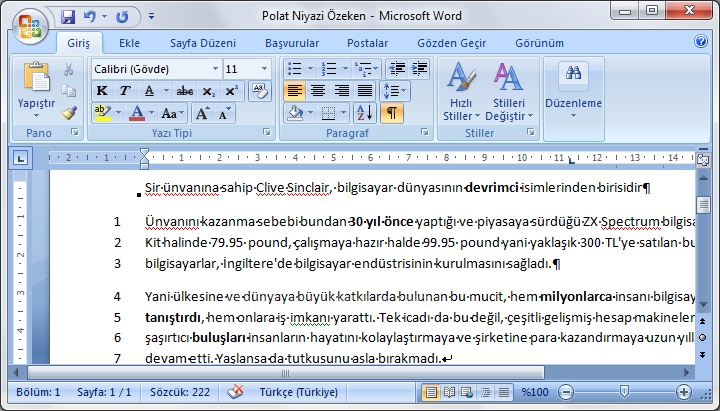Open the Görünüm tab
Viewport: 720px width, 411px height.
click(539, 43)
